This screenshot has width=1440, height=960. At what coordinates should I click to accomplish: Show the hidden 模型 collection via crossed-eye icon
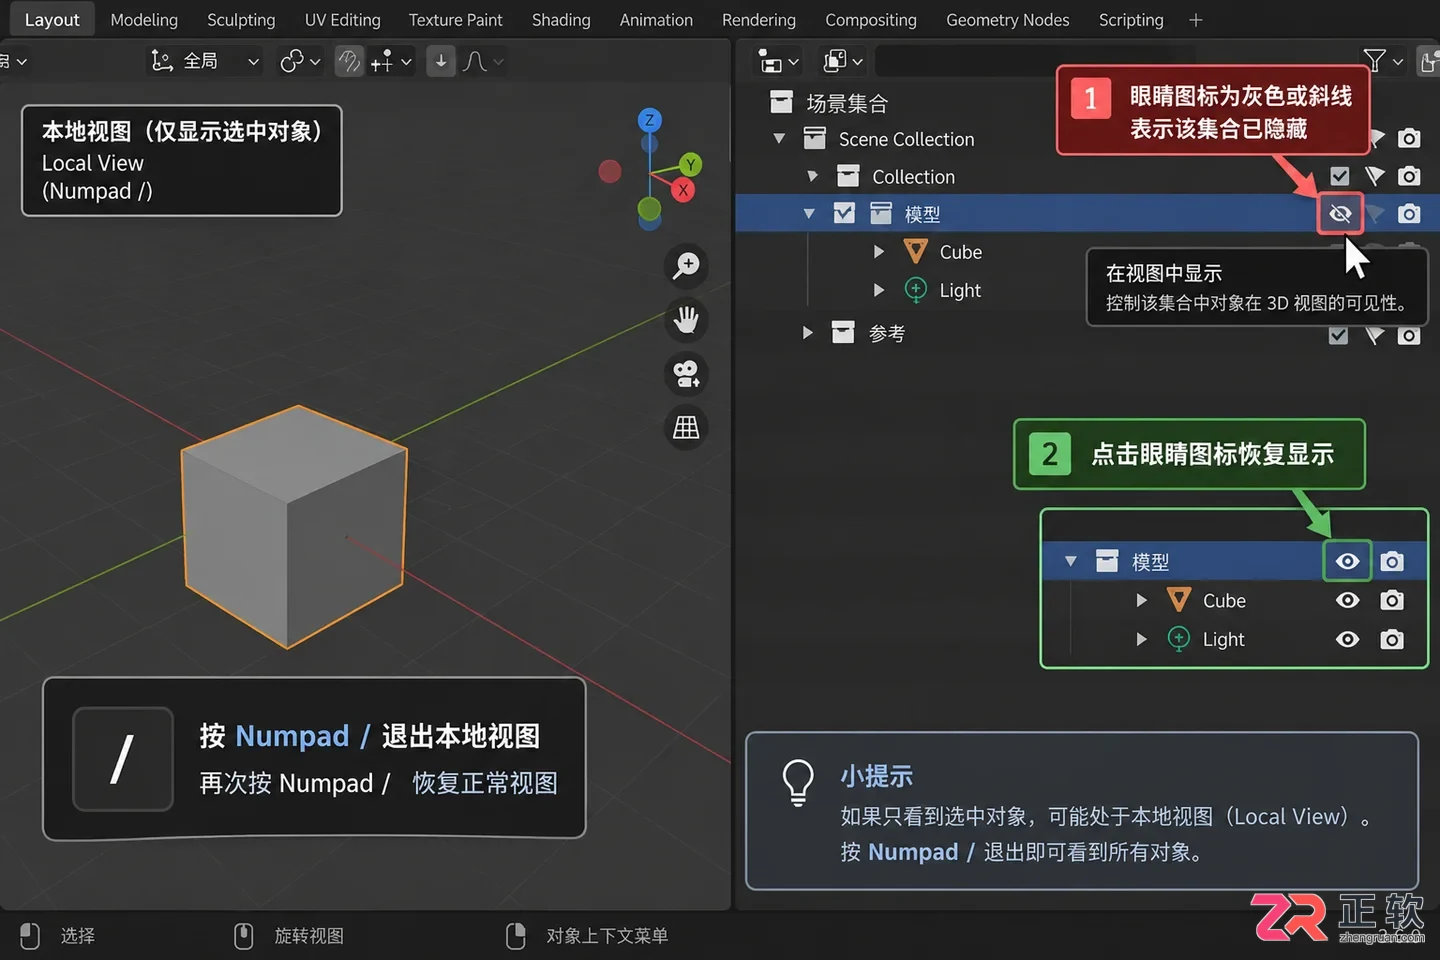click(x=1340, y=214)
